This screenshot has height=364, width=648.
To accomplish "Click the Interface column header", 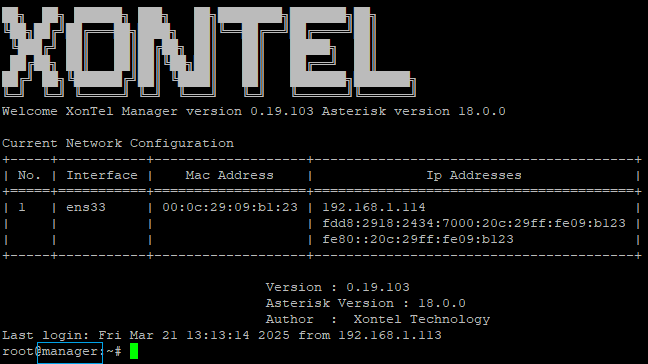I will pyautogui.click(x=102, y=175).
